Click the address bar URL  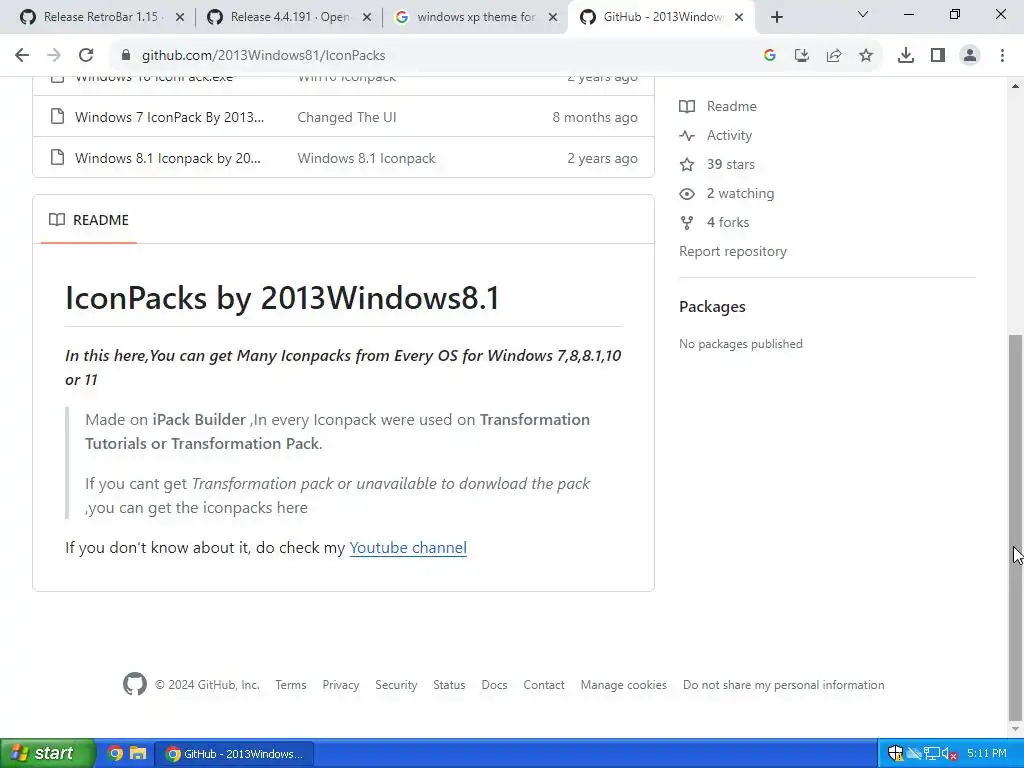pos(263,56)
